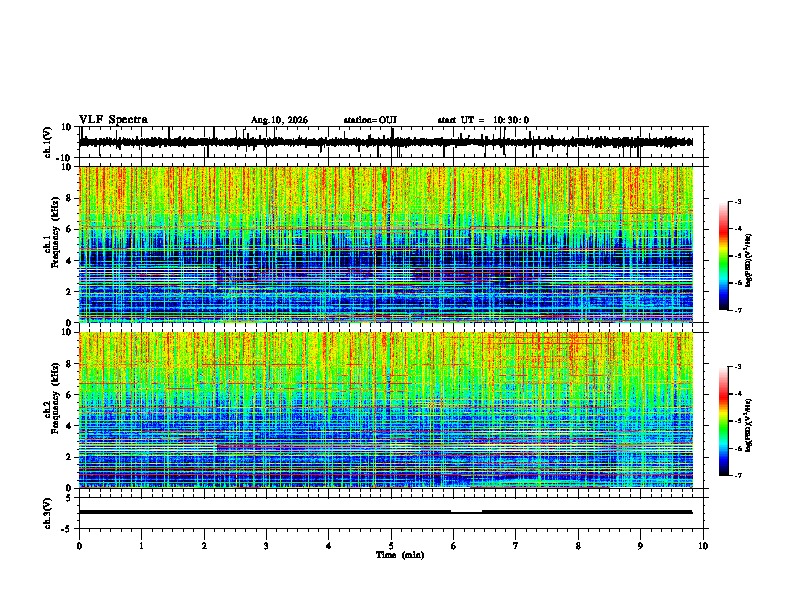
Task: Click the ch.2 colorbar log(PSD) label
Action: point(748,425)
